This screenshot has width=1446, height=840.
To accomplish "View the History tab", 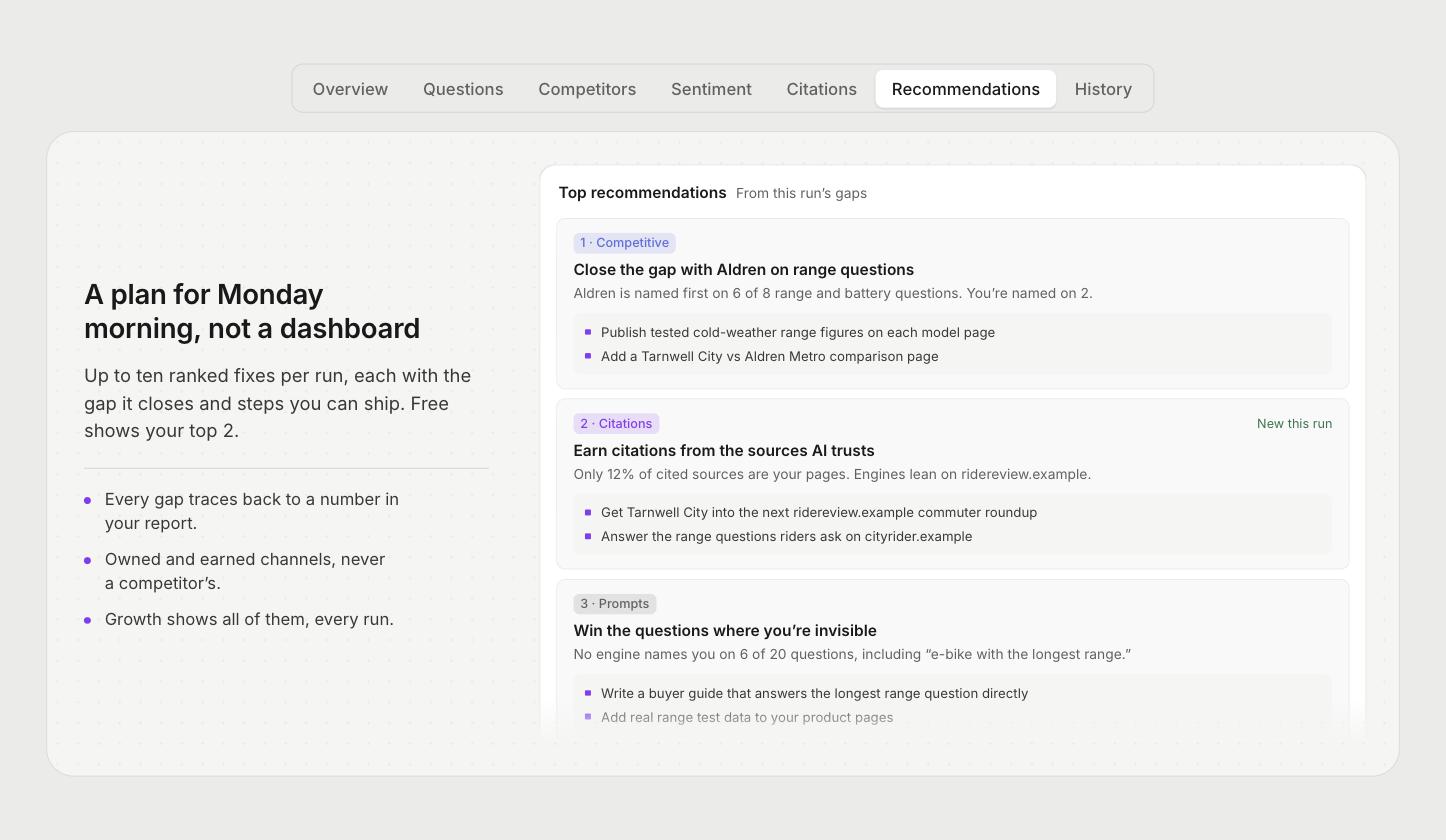I will click(x=1103, y=89).
